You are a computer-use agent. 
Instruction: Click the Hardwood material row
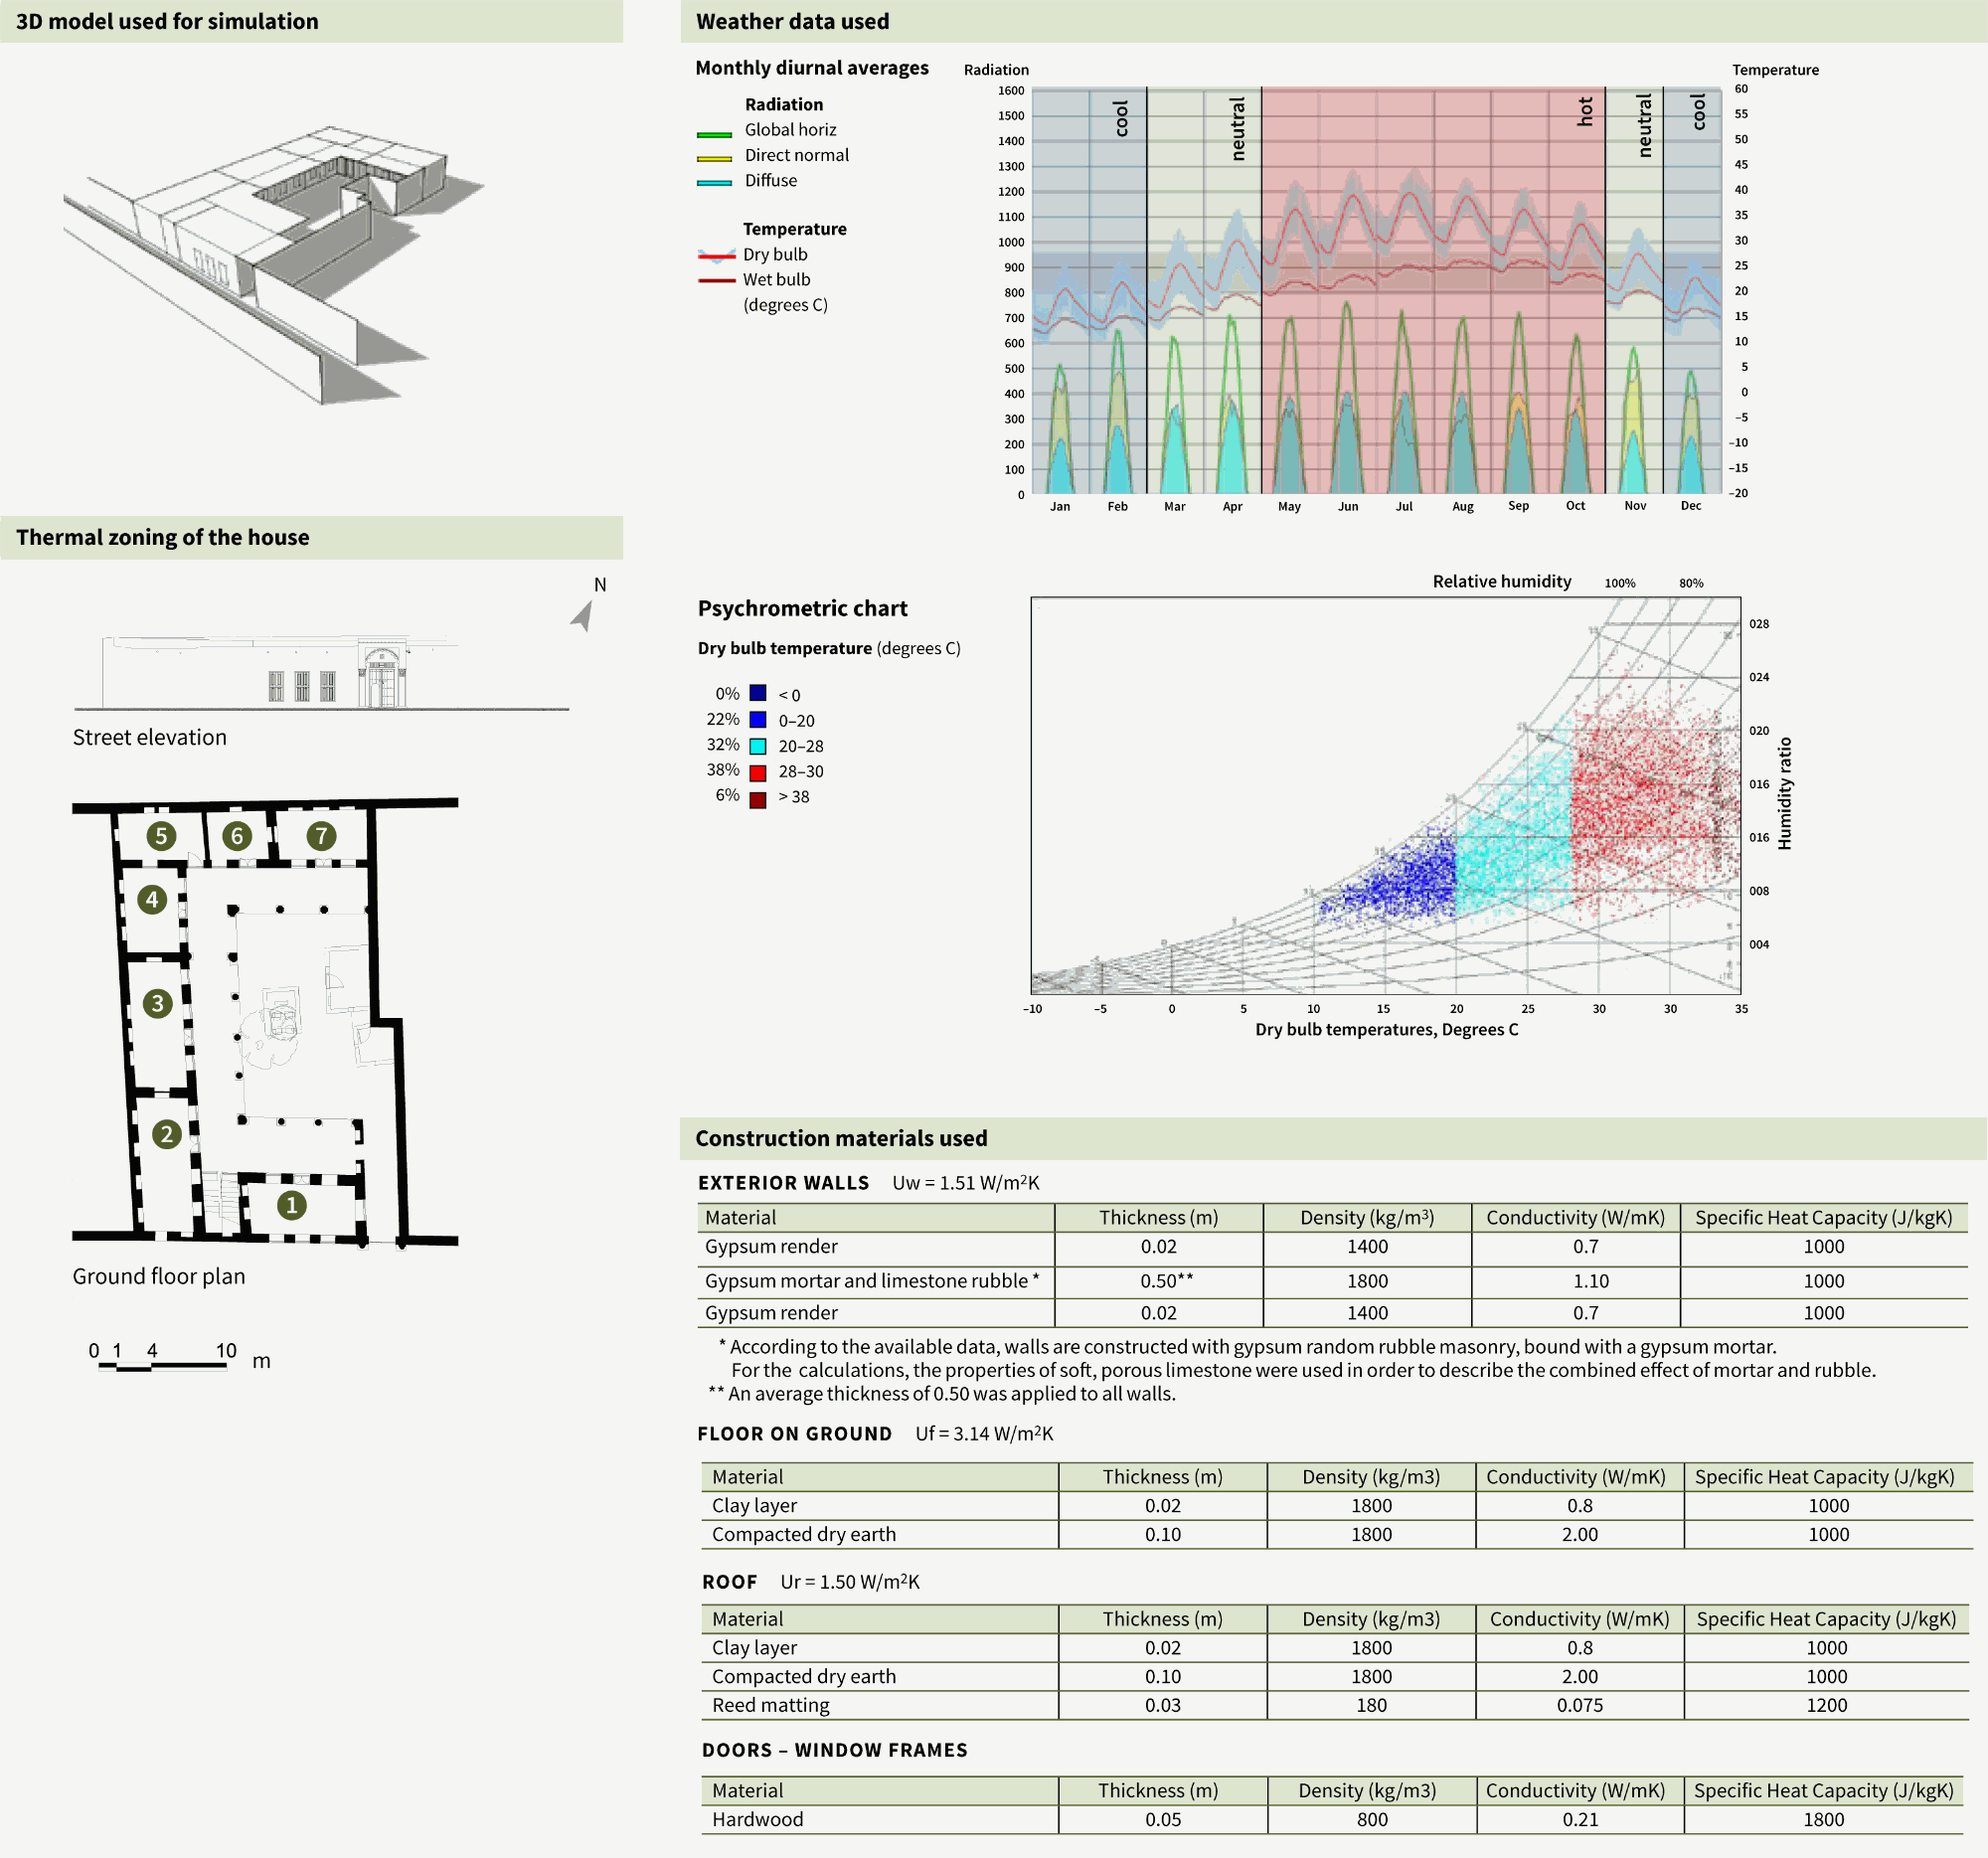(757, 1819)
